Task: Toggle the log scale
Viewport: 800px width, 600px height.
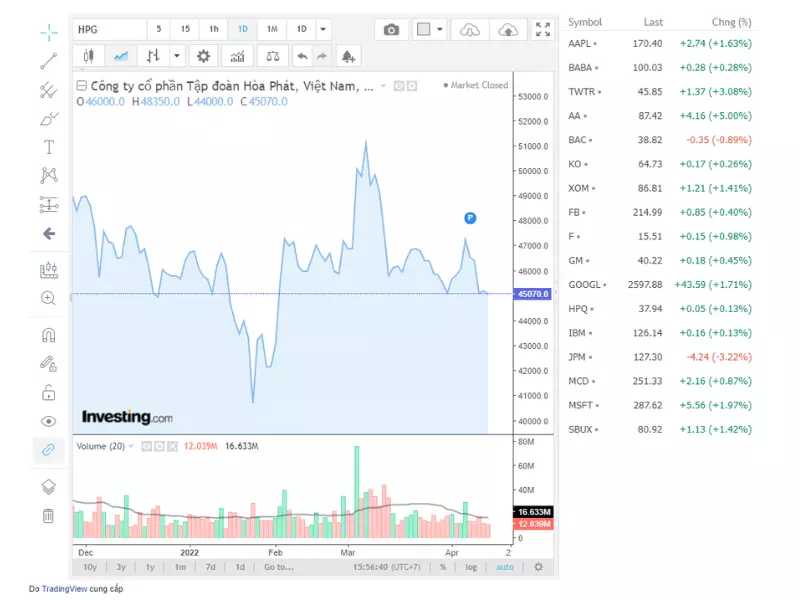Action: tap(471, 567)
